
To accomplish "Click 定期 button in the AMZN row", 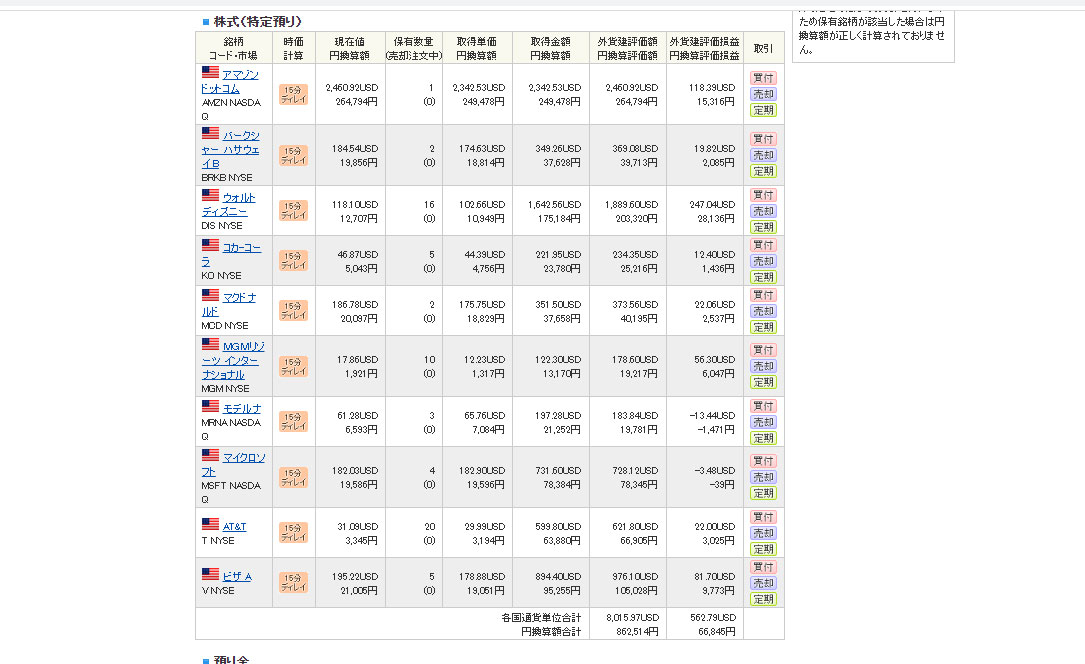I will tap(763, 110).
